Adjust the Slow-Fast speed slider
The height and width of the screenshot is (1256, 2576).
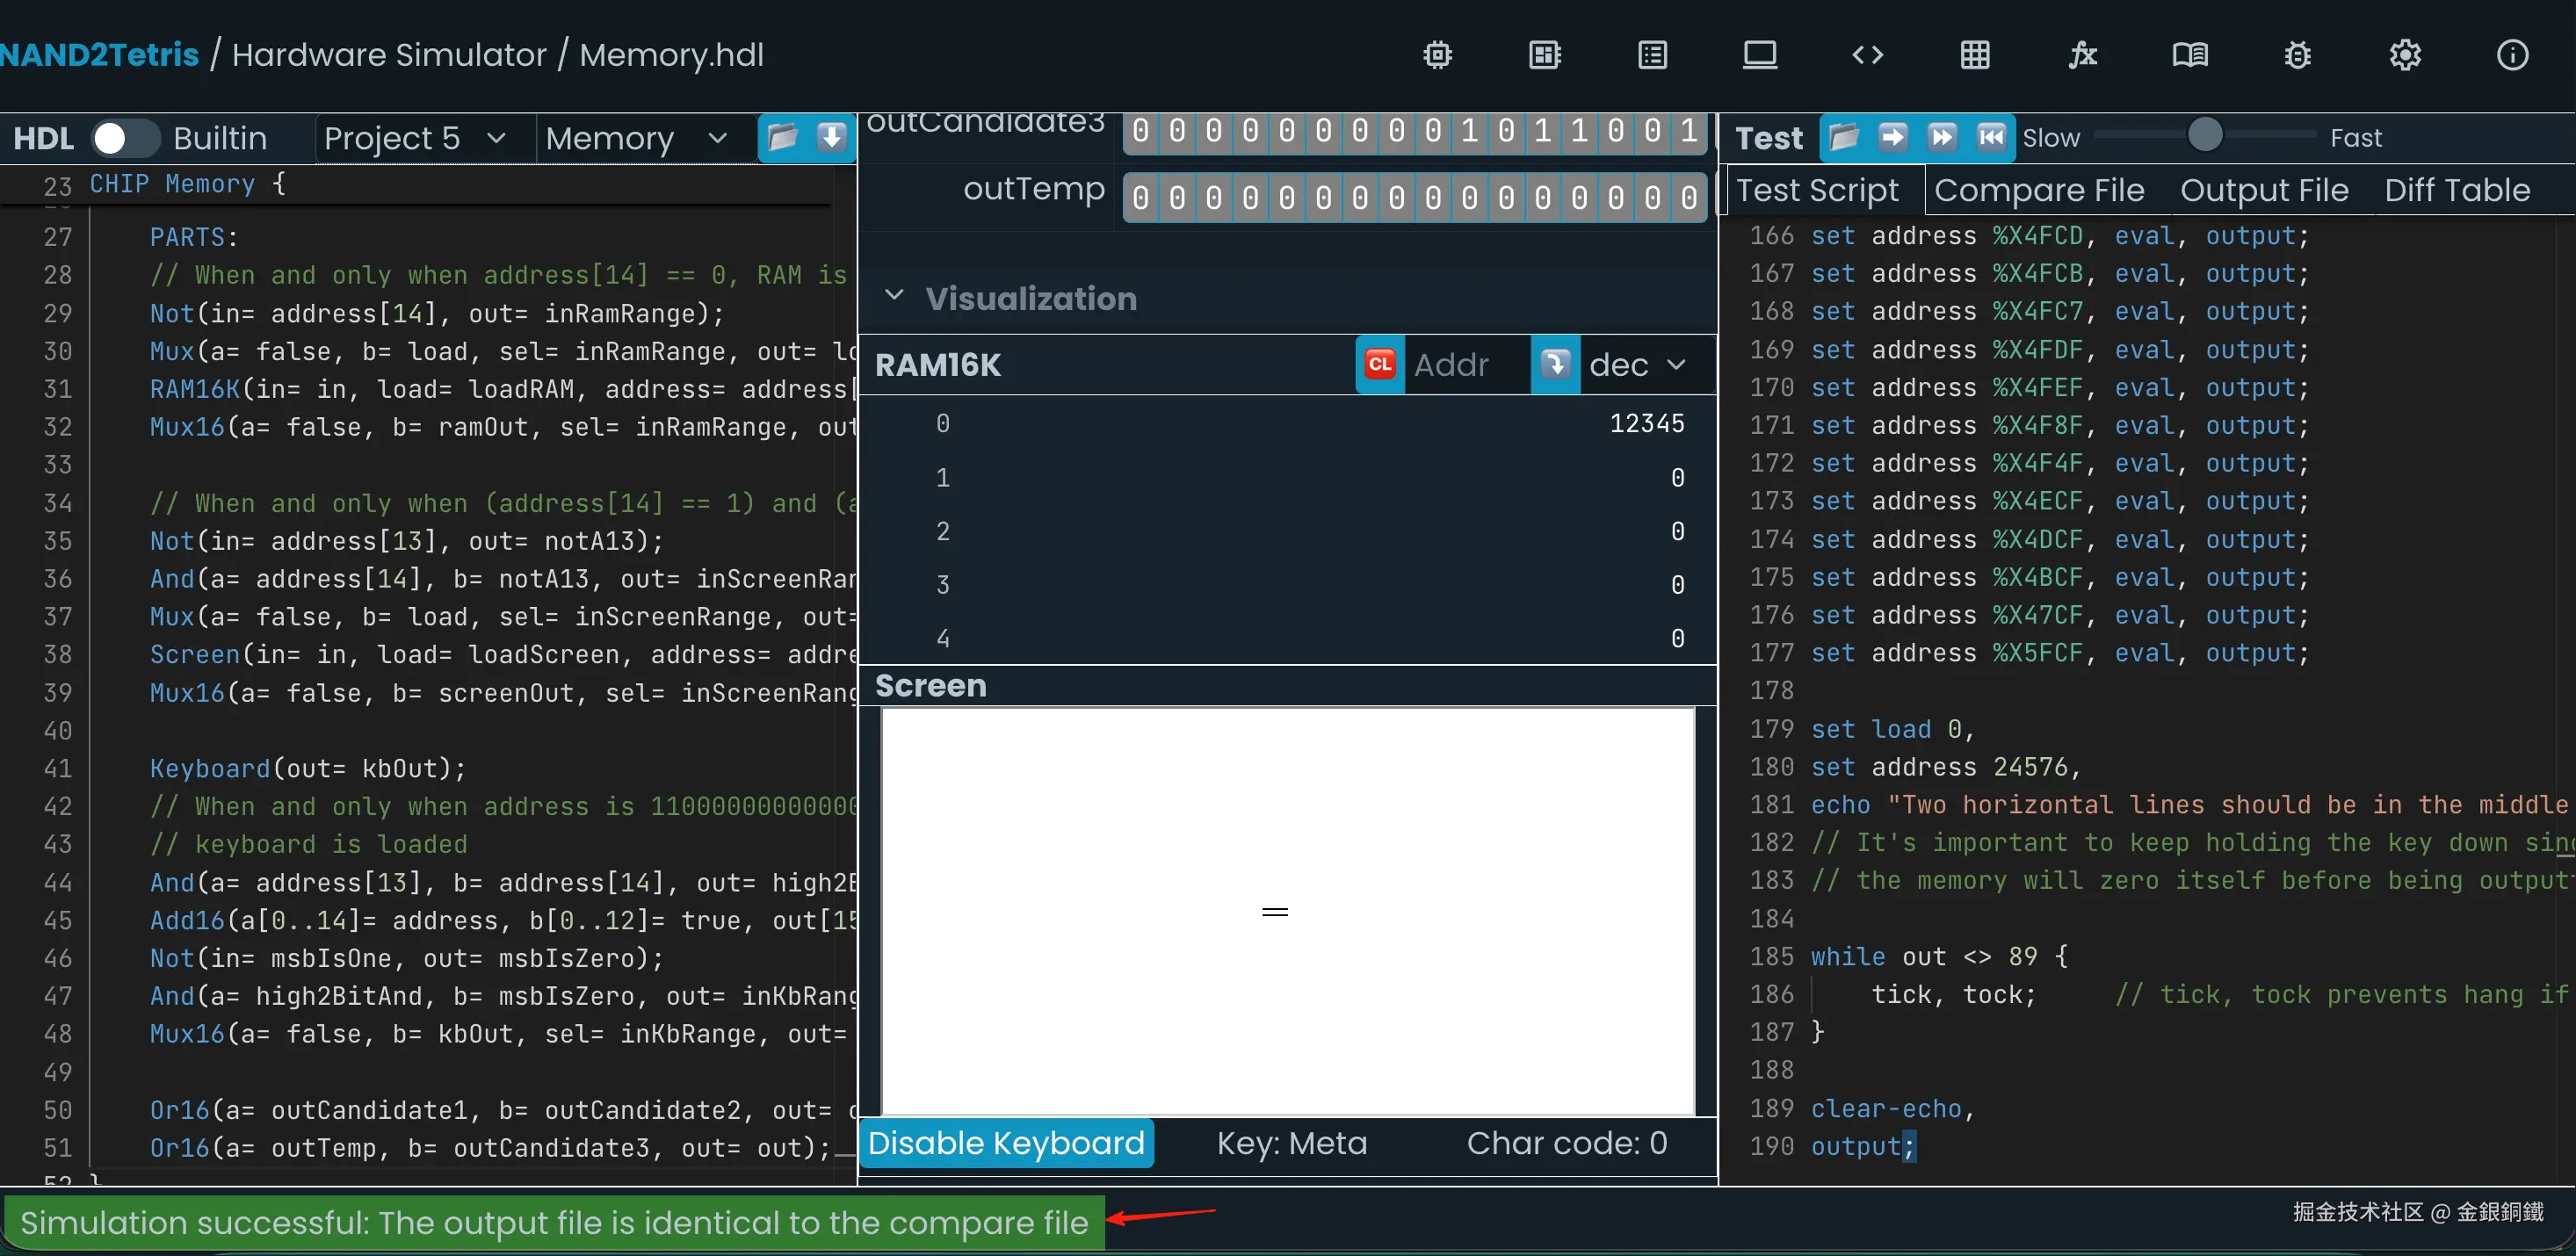2204,135
